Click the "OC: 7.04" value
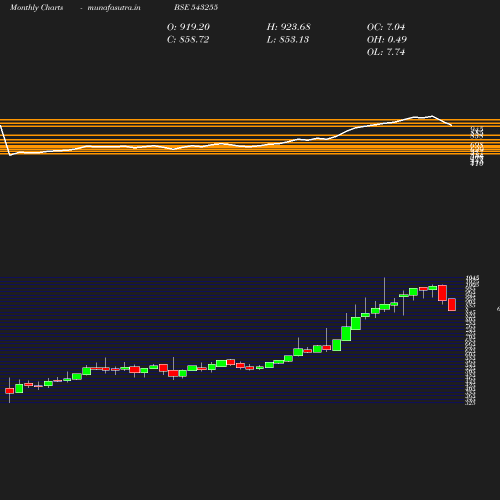The image size is (500, 500). tap(386, 27)
